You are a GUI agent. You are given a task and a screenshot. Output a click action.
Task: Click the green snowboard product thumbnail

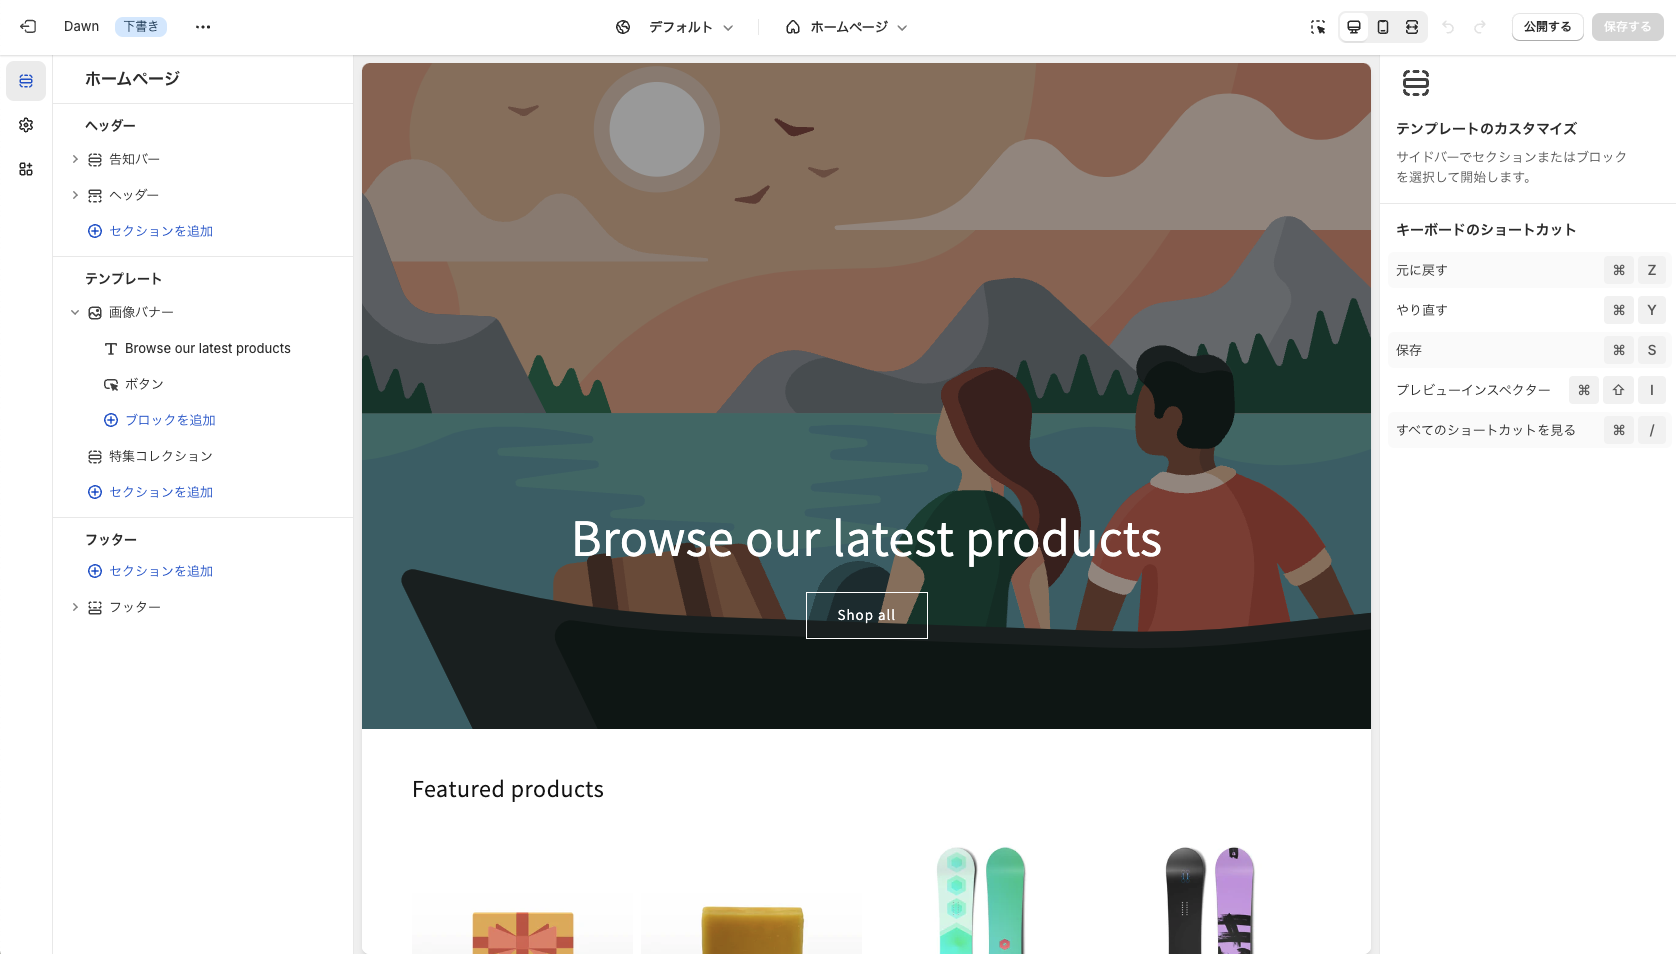981,900
